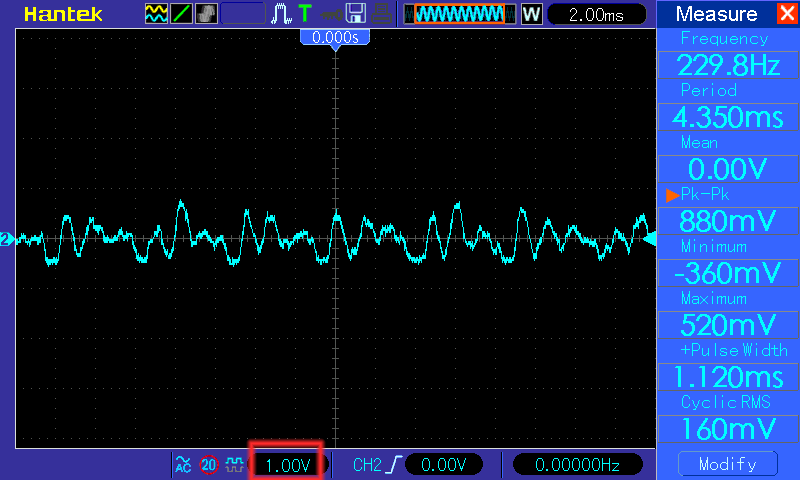Select the Frequency measurement 229.8Hz
The width and height of the screenshot is (800, 480).
(x=728, y=65)
